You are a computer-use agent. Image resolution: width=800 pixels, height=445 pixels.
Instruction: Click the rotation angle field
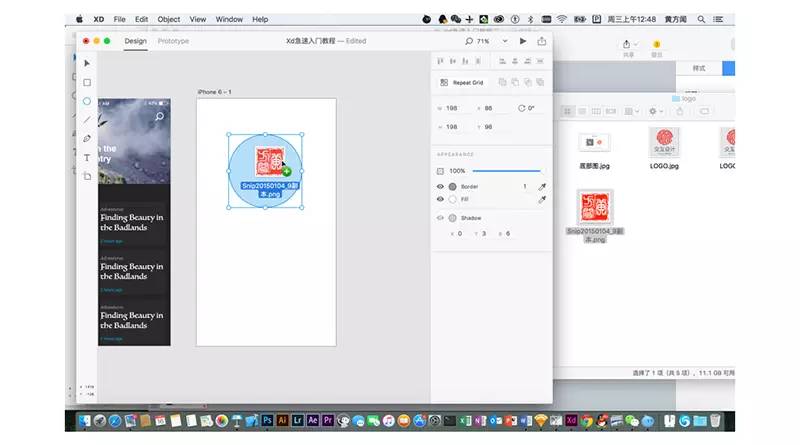(531, 108)
